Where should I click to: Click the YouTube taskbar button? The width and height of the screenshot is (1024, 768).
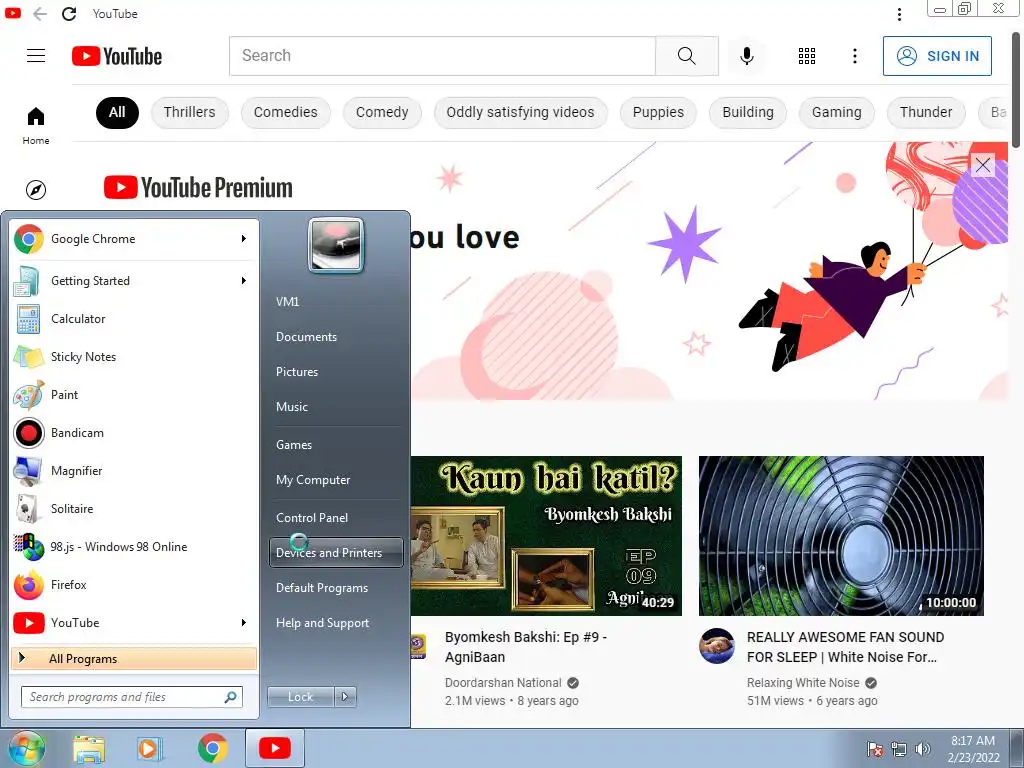(274, 748)
